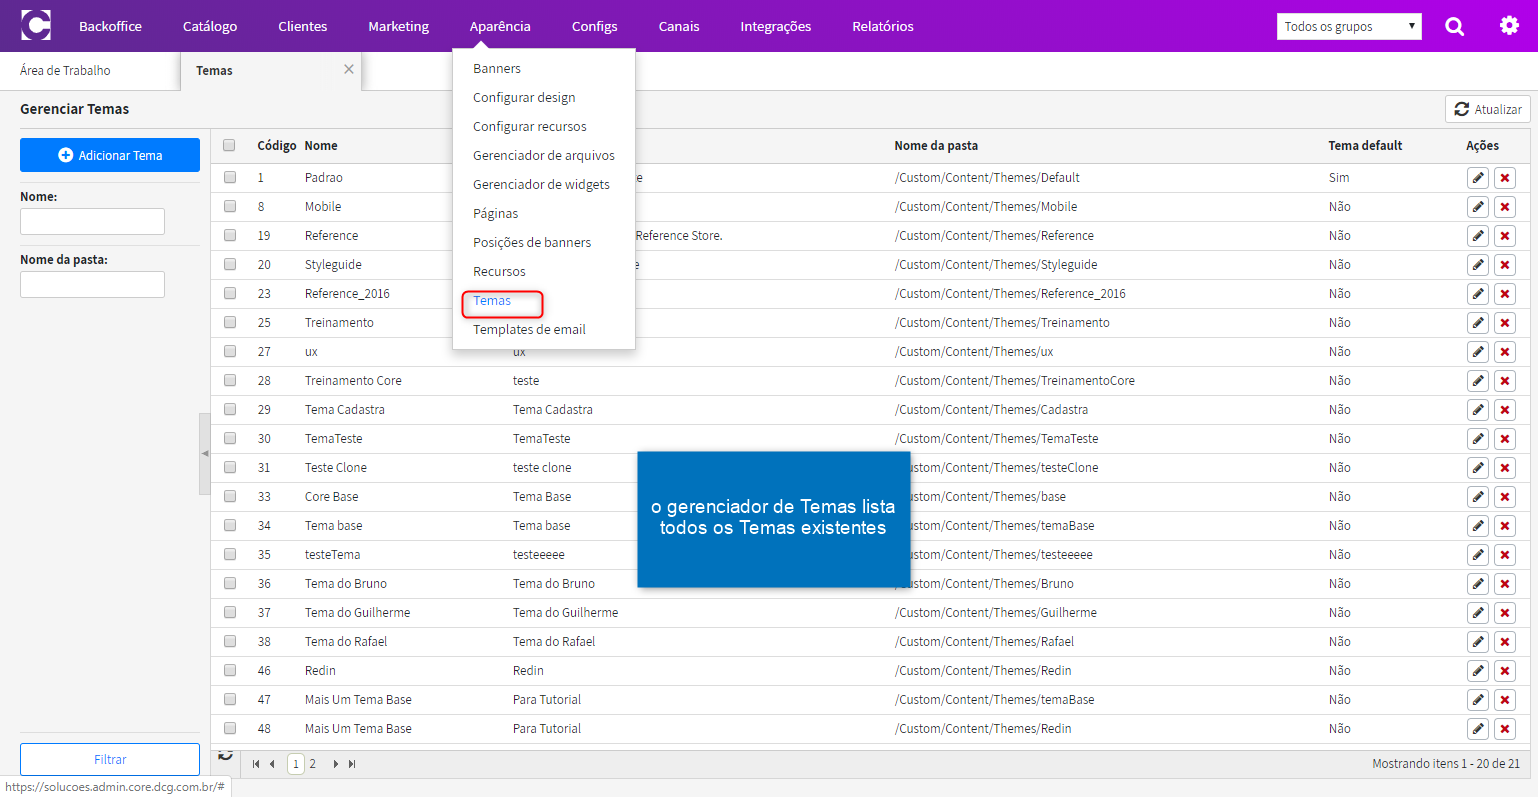The height and width of the screenshot is (797, 1538).
Task: Edit the Reference theme via its pencil icon
Action: click(1477, 236)
